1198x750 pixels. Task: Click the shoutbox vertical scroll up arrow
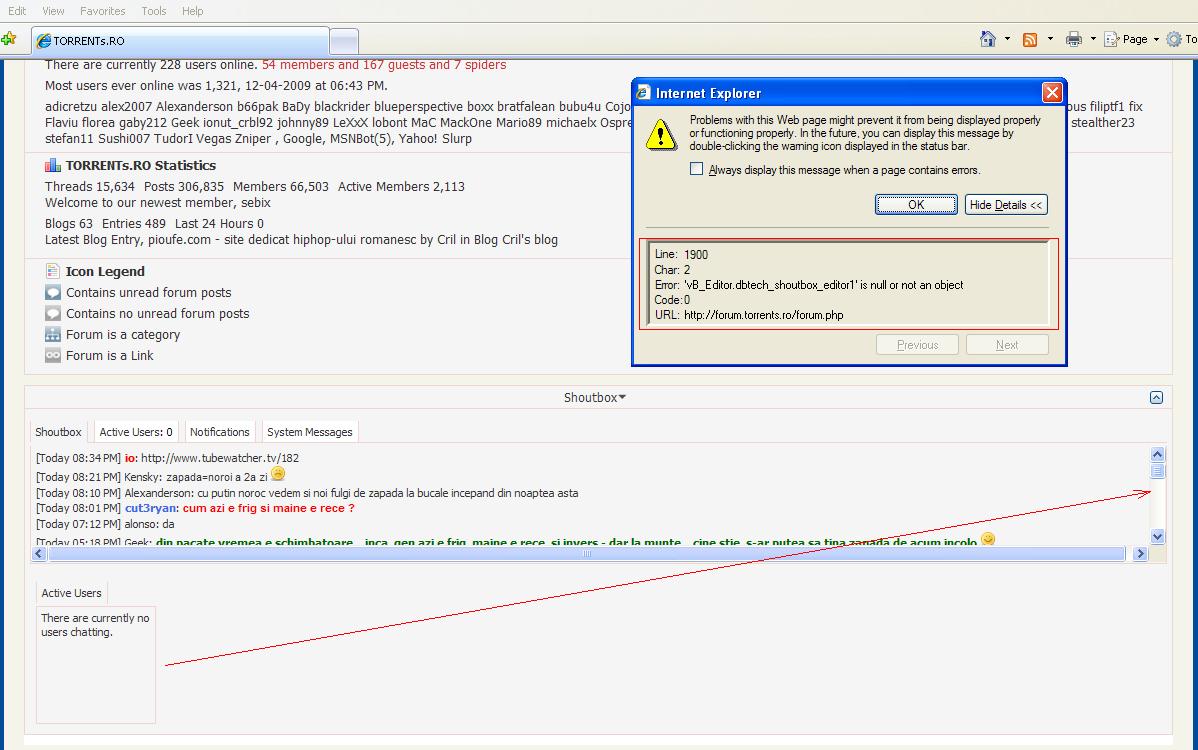coord(1158,454)
